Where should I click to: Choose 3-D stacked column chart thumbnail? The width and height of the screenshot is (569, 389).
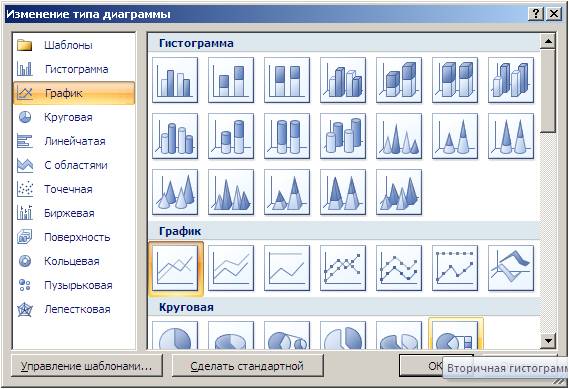399,80
